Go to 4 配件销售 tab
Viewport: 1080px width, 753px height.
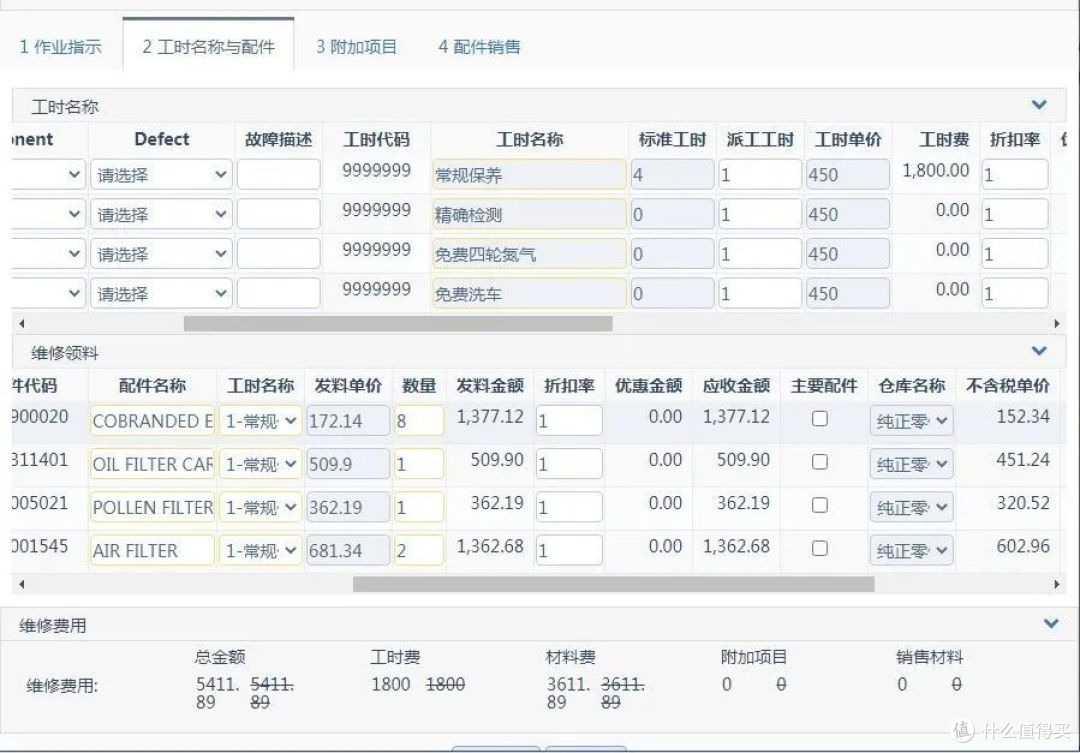coord(479,47)
